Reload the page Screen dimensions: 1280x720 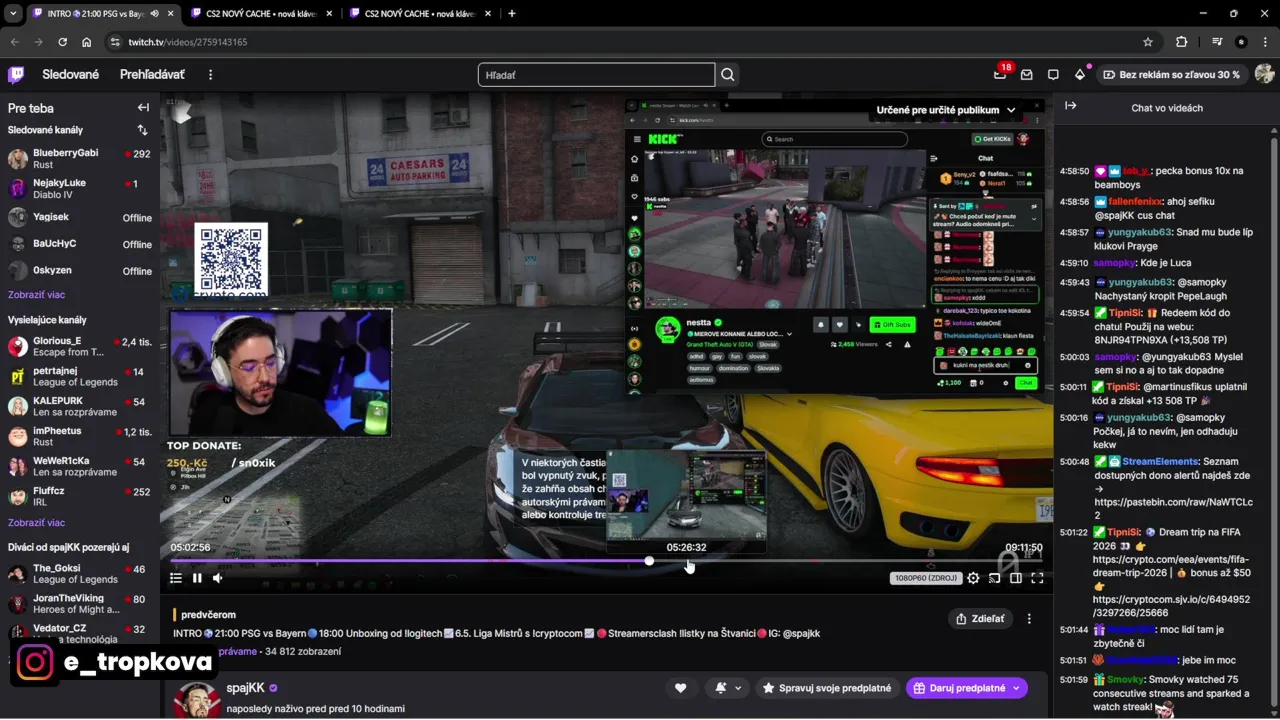coord(62,42)
